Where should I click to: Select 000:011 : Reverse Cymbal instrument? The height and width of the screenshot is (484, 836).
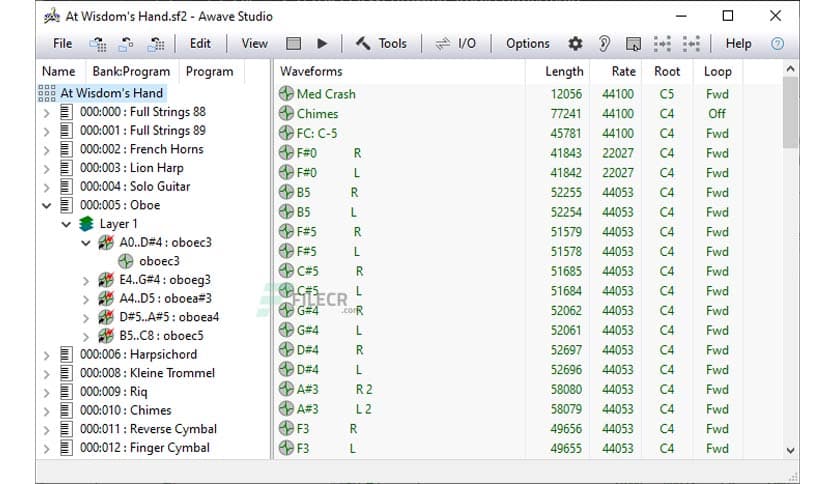point(148,429)
